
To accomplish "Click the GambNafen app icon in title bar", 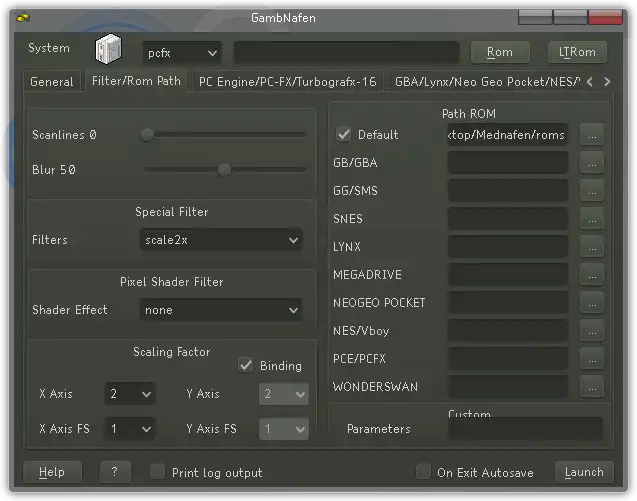I will point(23,17).
